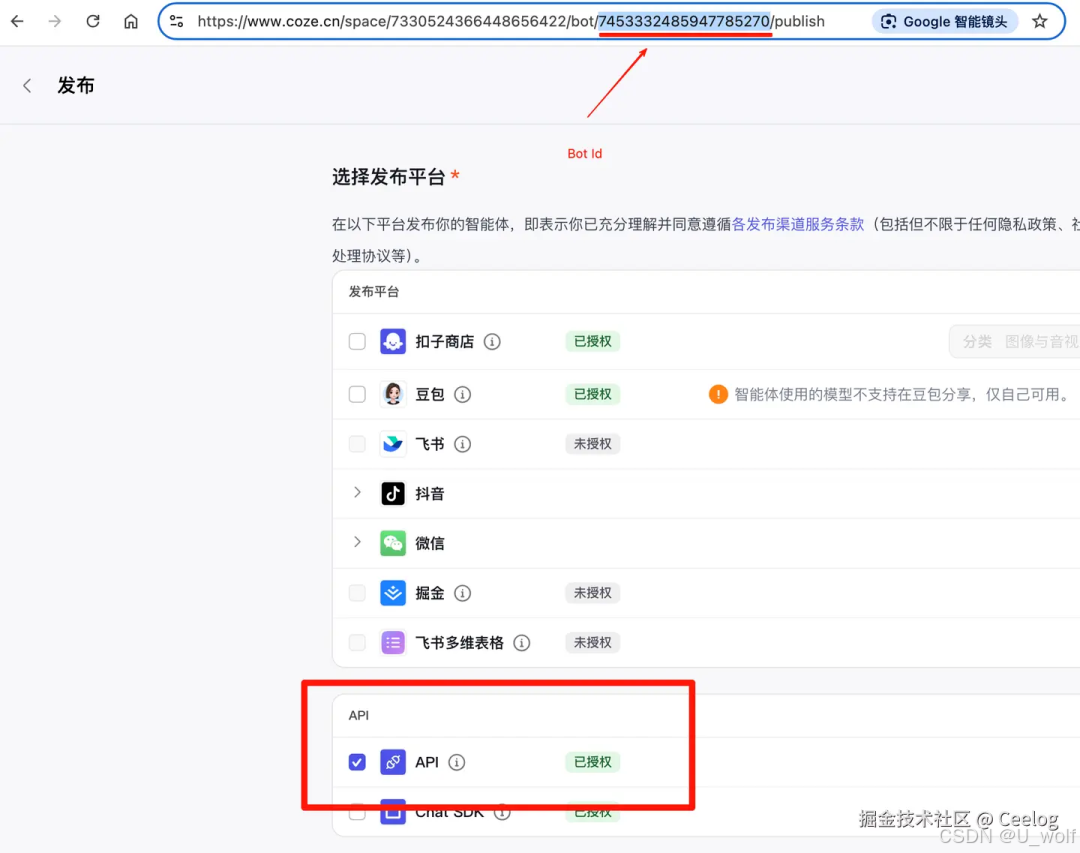Image resolution: width=1080 pixels, height=853 pixels.
Task: Click the 选择发布平台 heading
Action: coord(389,177)
